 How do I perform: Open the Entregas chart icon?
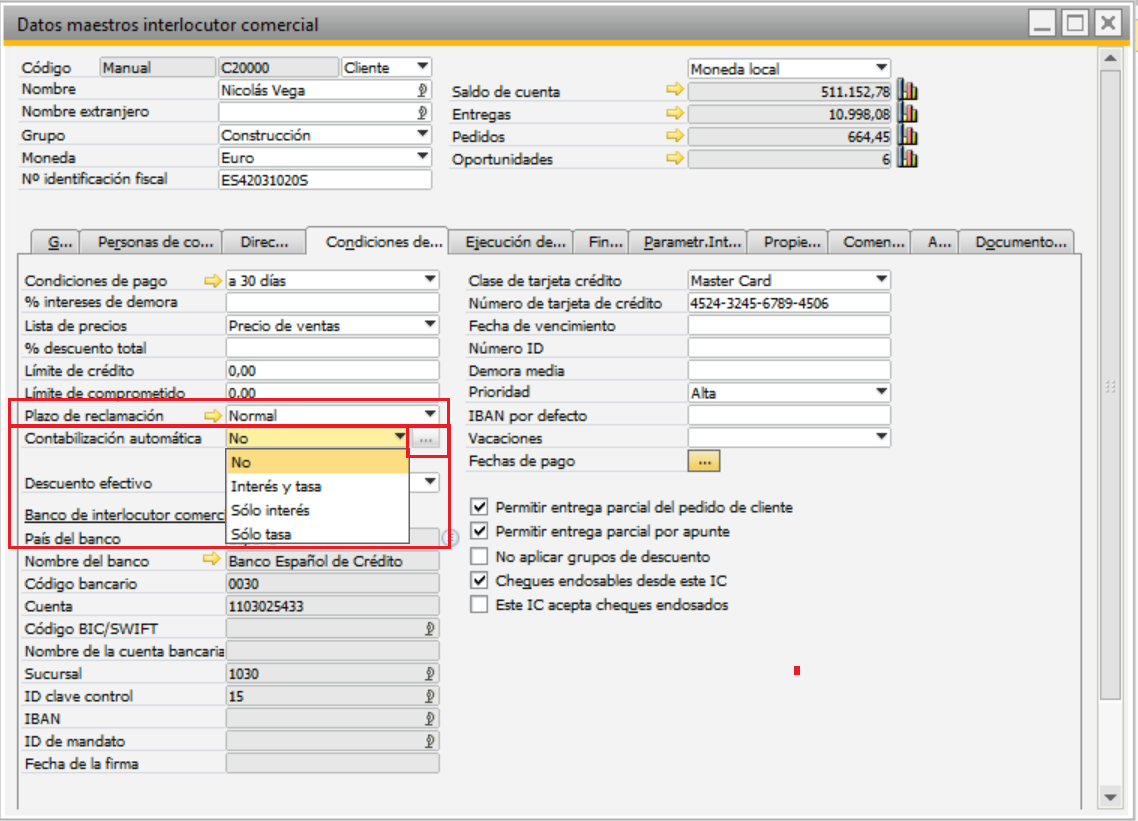(907, 114)
